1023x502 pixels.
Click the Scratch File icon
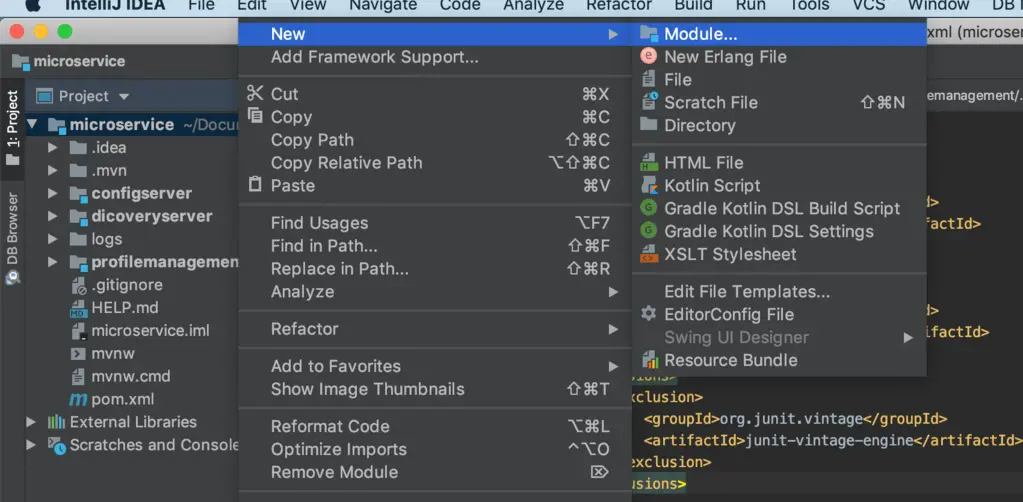649,102
